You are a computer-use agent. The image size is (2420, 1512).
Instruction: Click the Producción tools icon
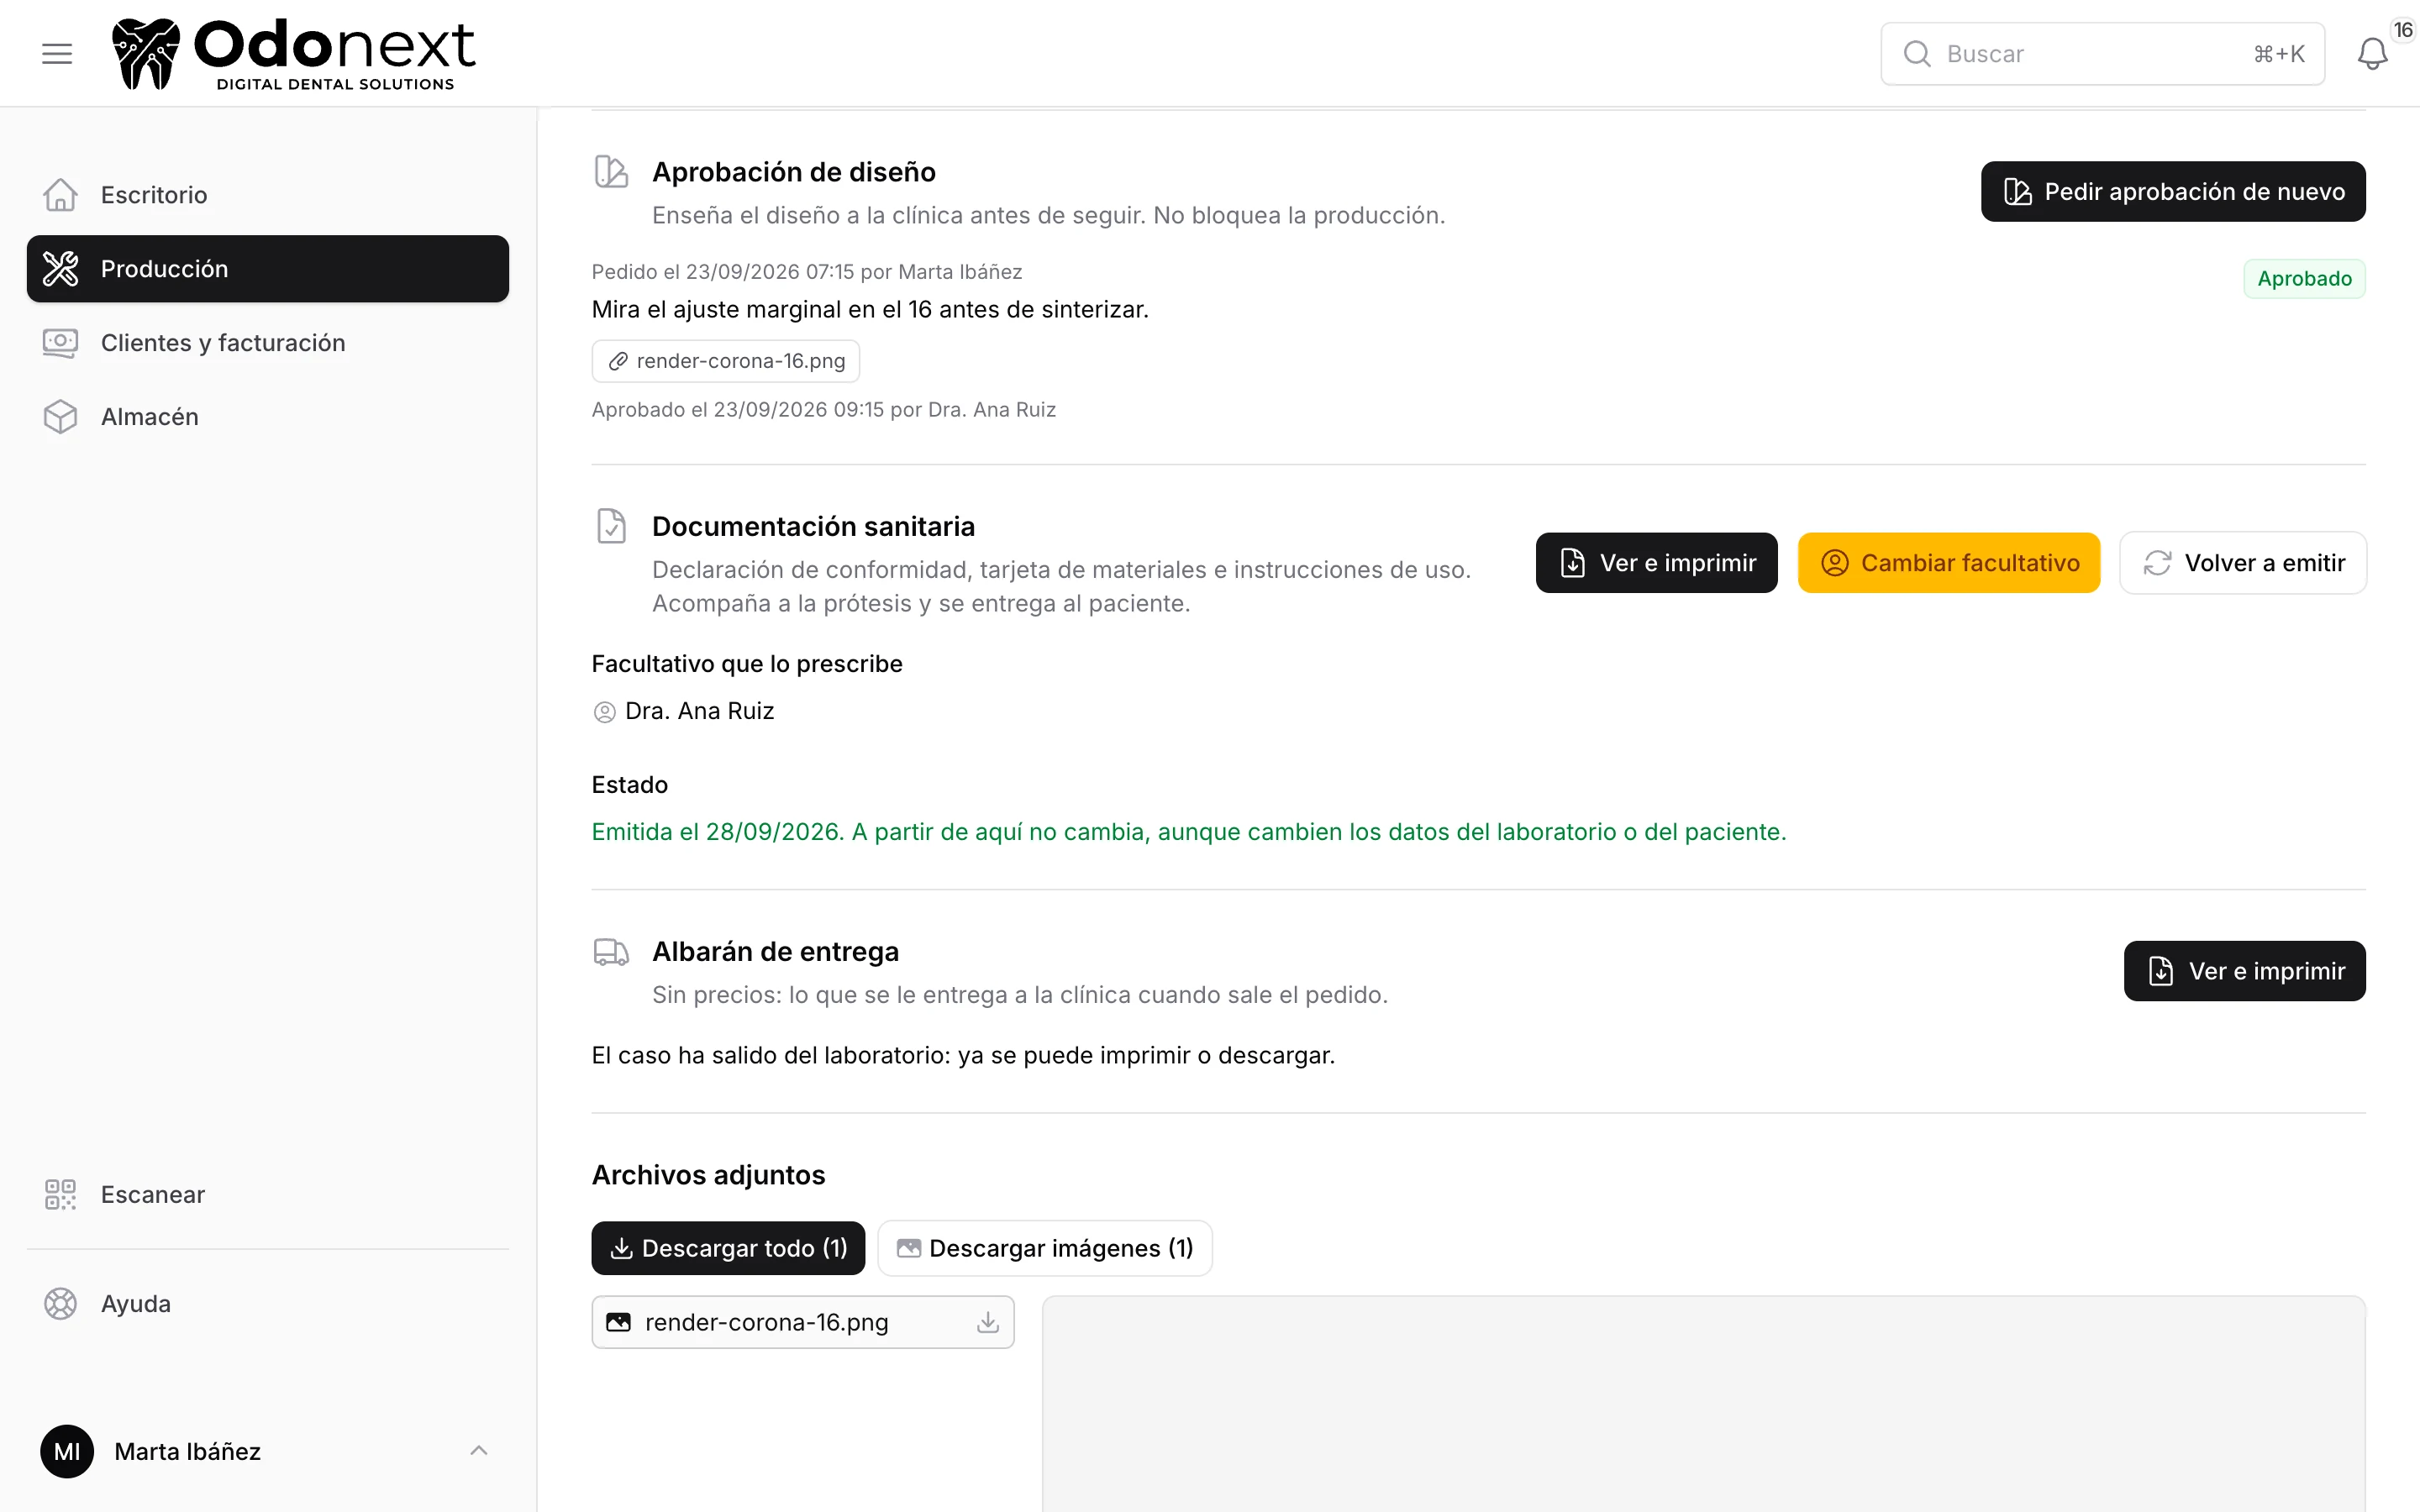(60, 269)
